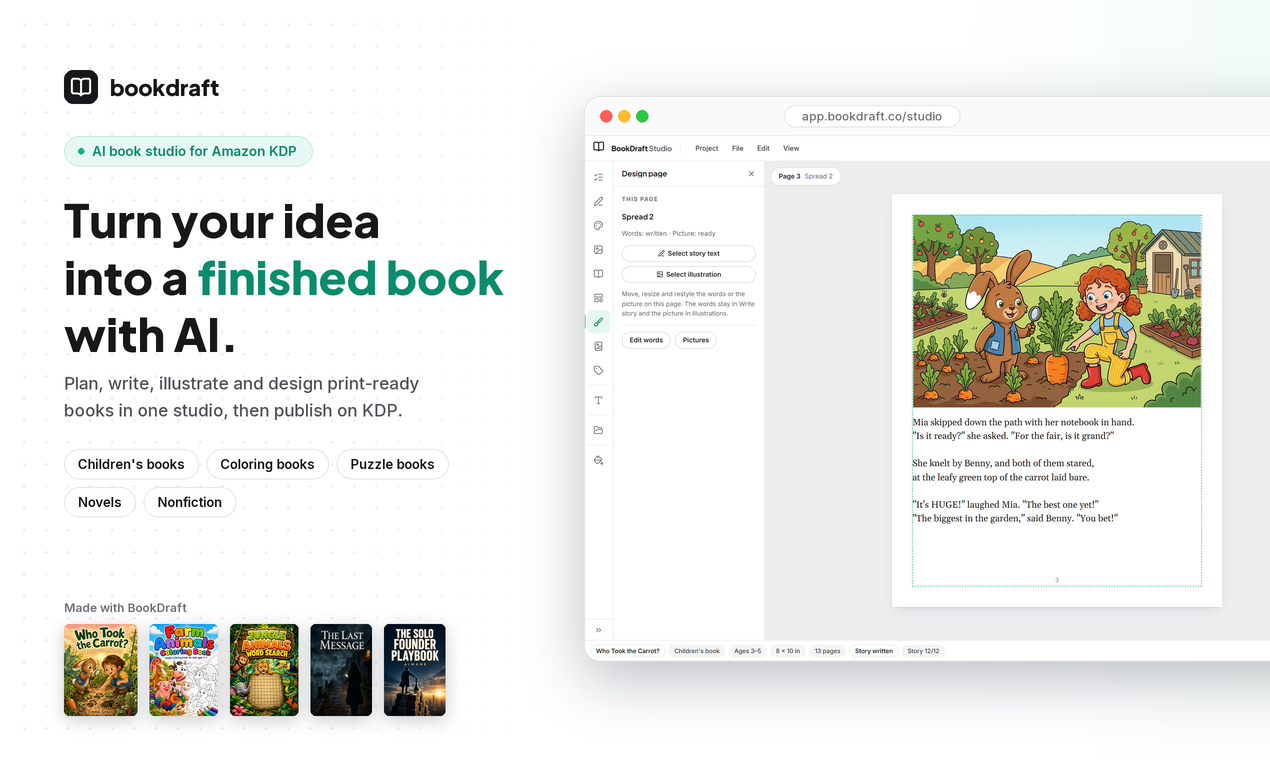Screen dimensions: 1270x760
Task: Click the open-book icon in sidebar
Action: (598, 273)
